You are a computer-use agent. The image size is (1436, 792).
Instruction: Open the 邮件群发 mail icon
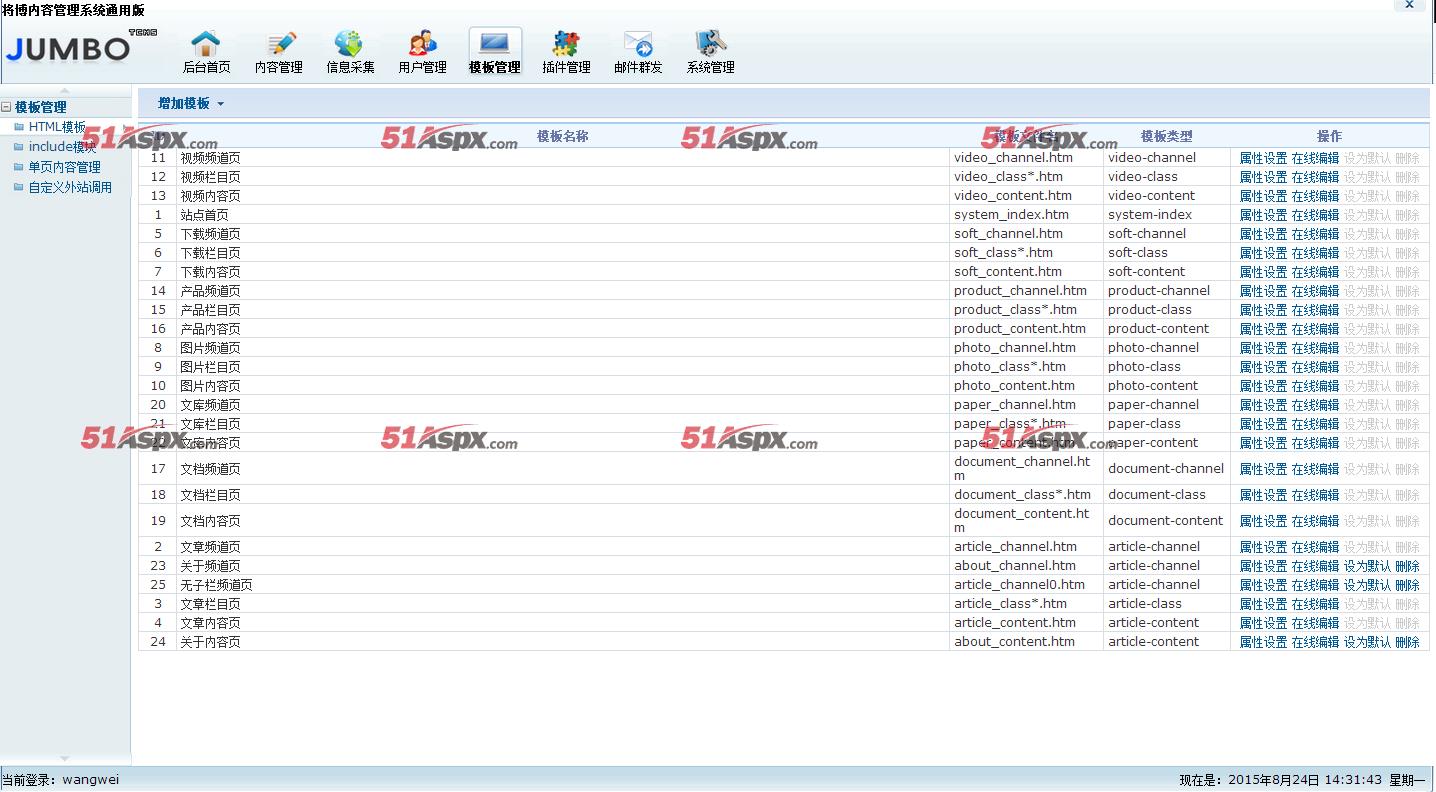pyautogui.click(x=638, y=45)
